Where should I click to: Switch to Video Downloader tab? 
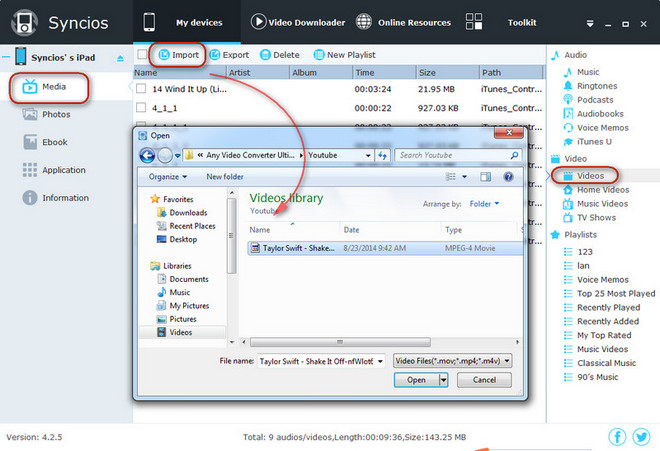pos(298,22)
